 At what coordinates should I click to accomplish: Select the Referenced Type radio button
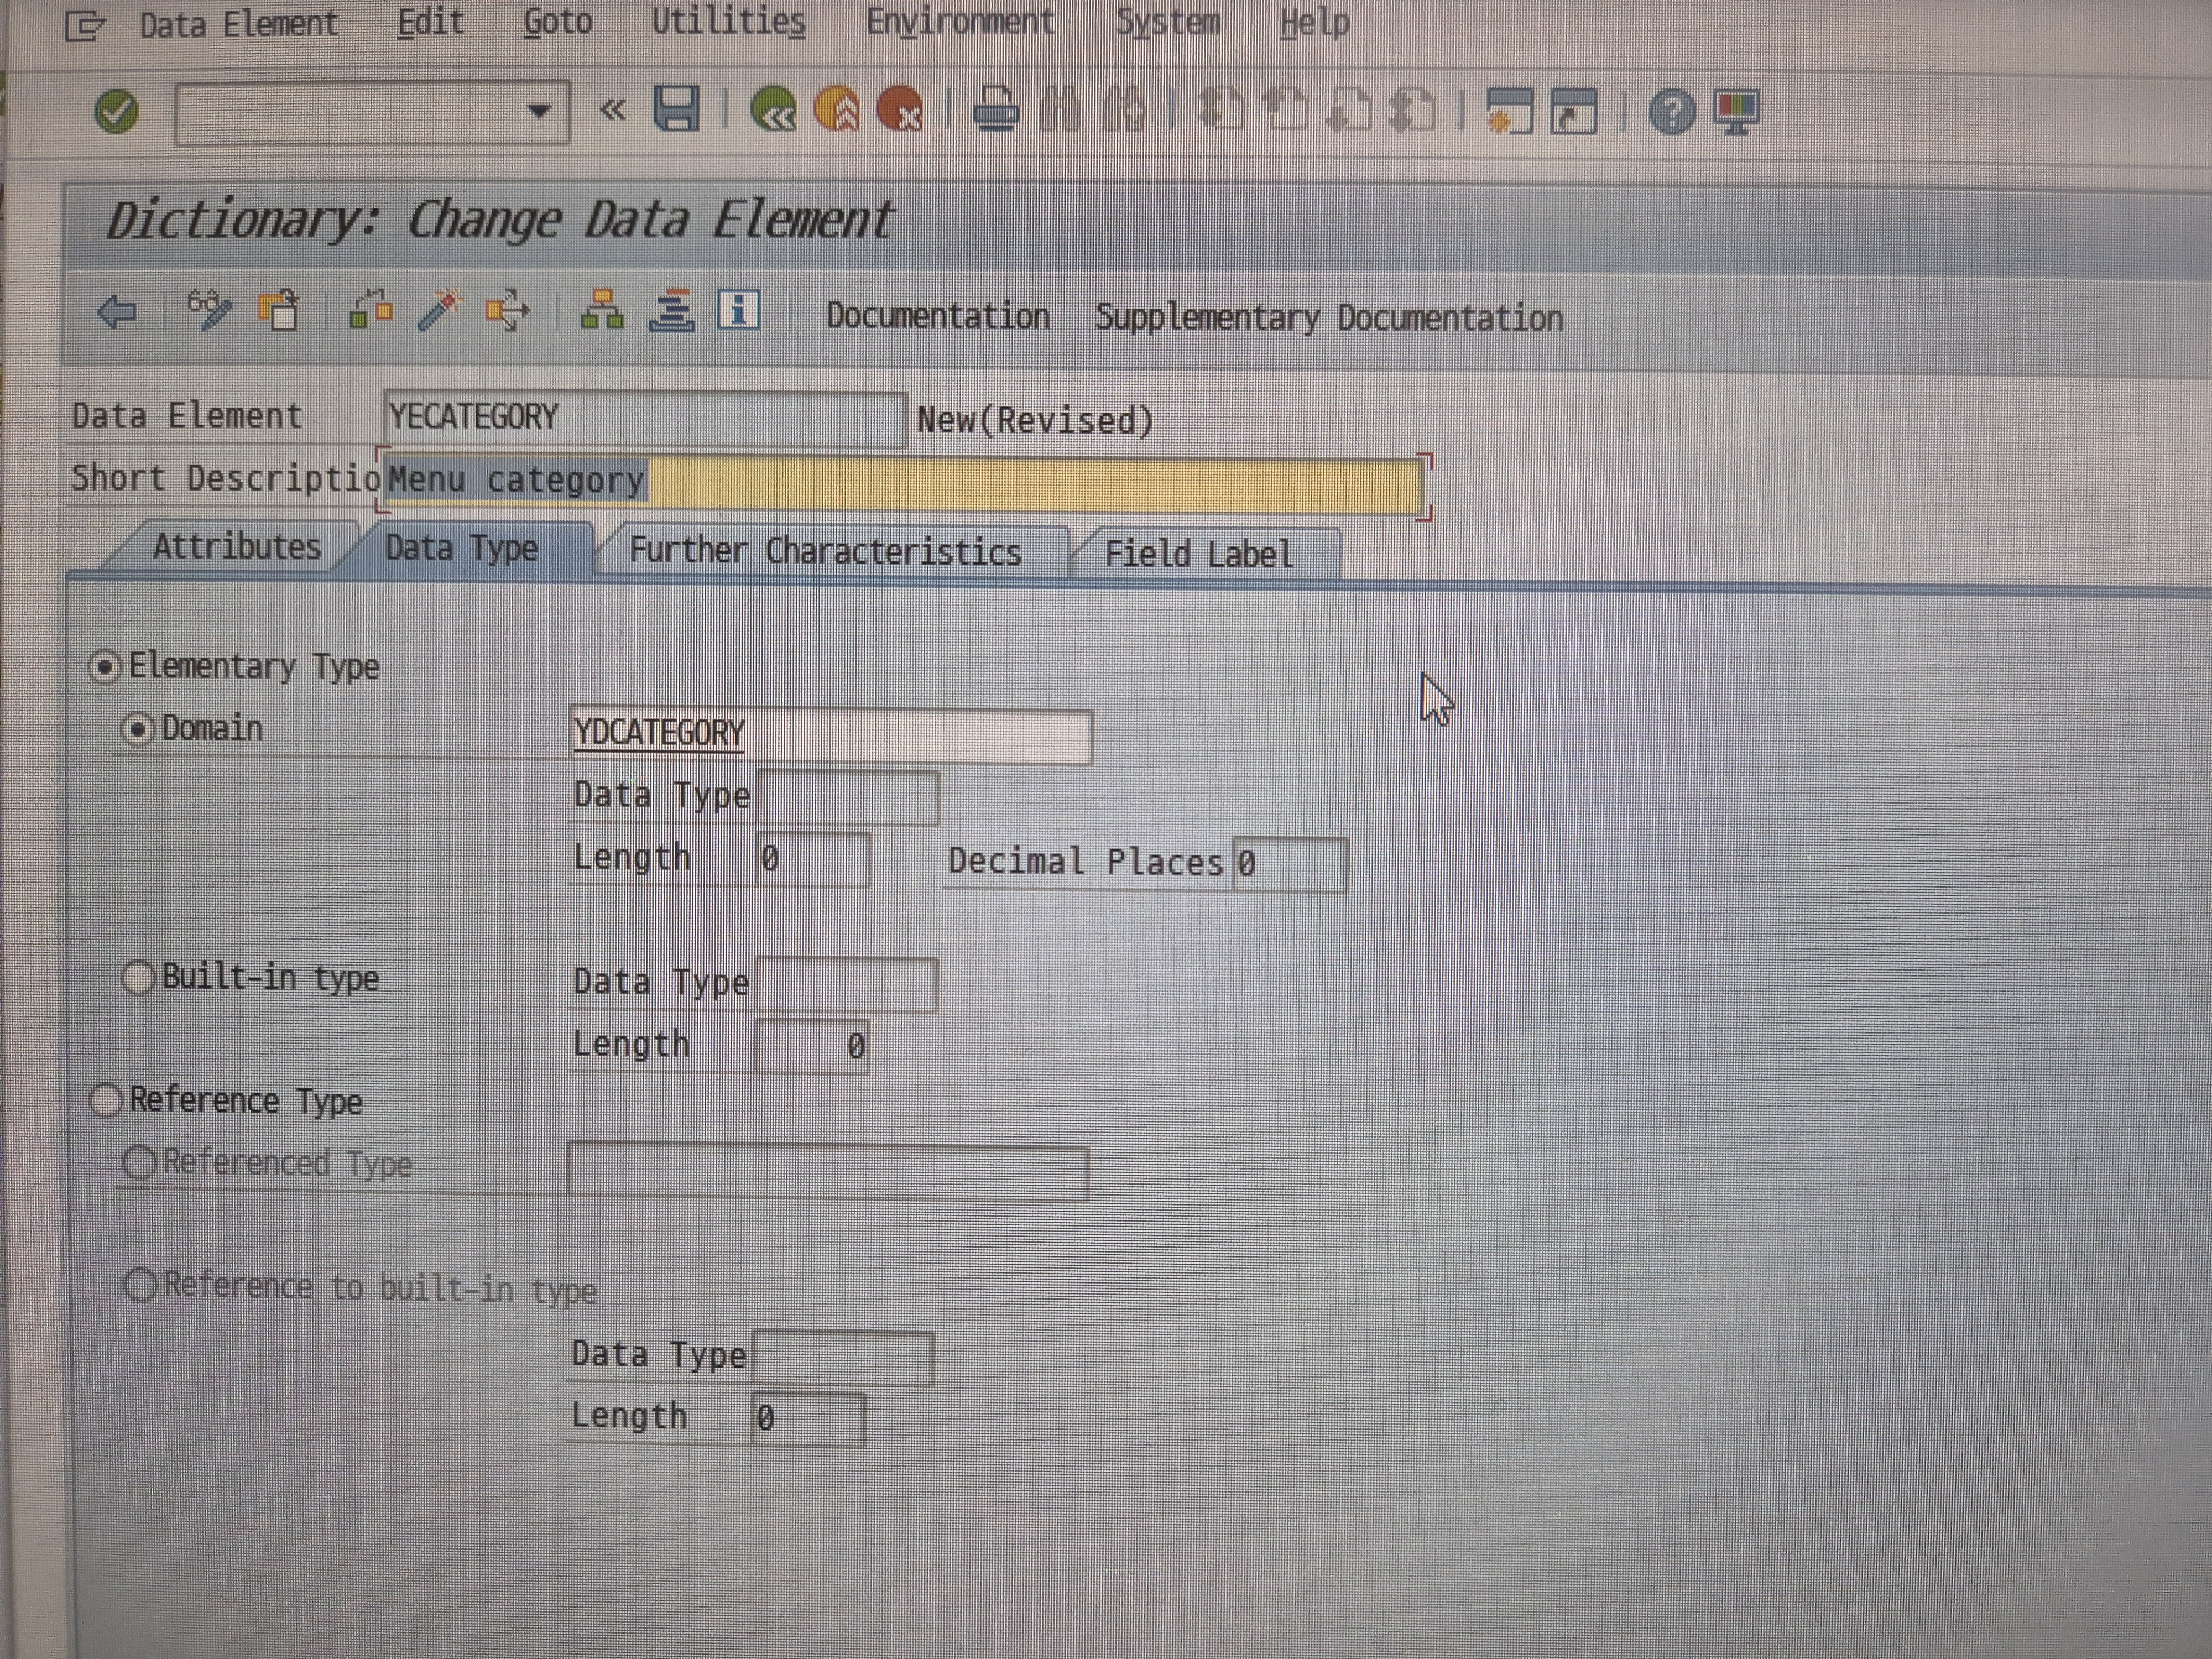(139, 1162)
